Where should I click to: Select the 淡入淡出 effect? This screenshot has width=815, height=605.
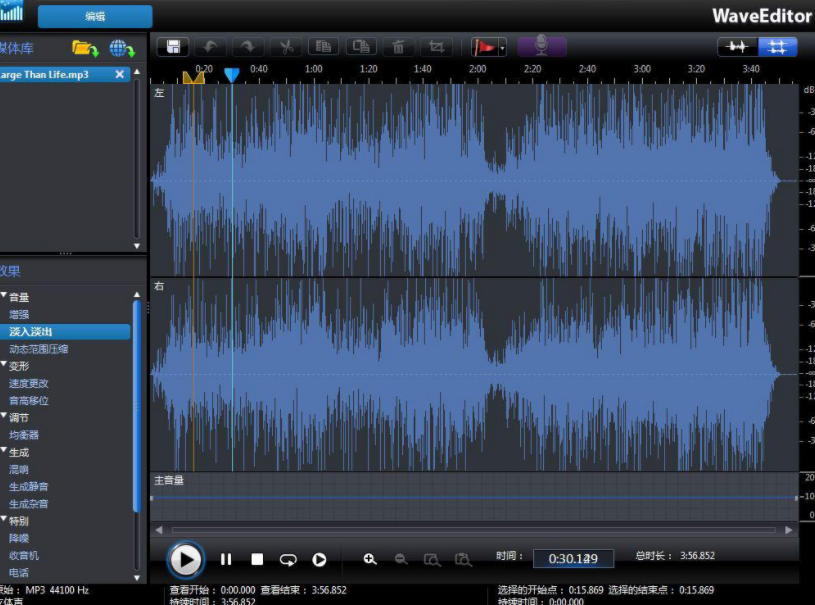coord(64,332)
